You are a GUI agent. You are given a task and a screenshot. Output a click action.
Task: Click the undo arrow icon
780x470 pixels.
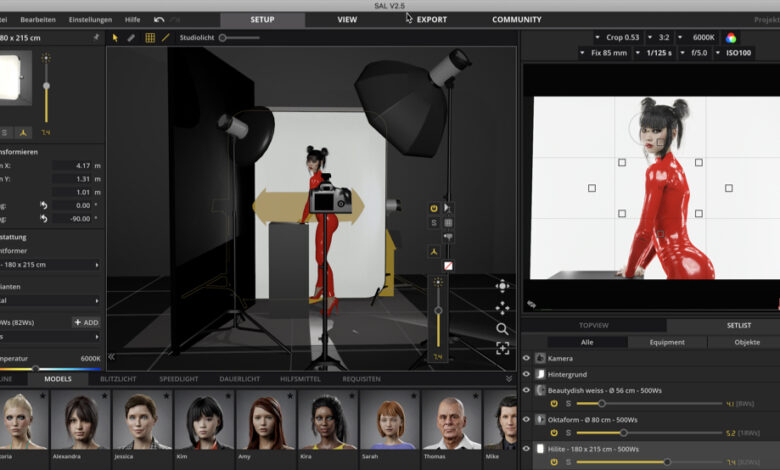point(159,19)
